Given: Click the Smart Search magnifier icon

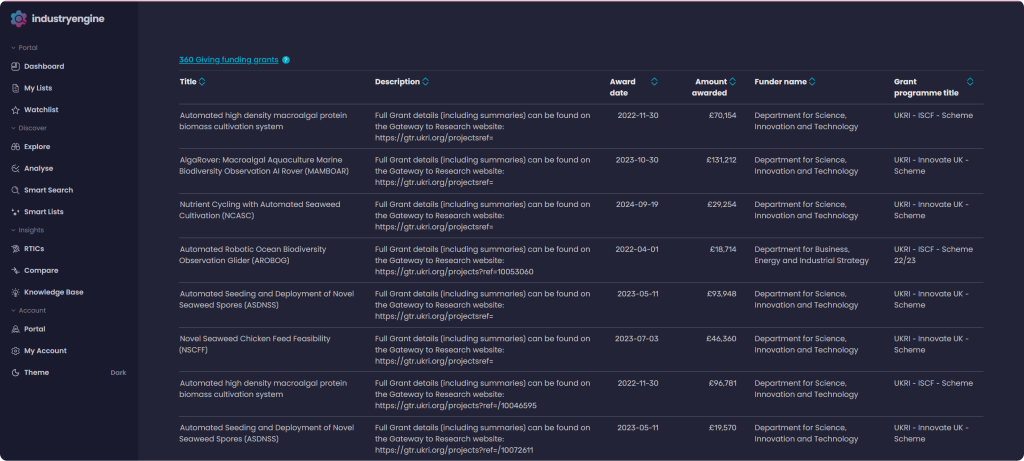Looking at the screenshot, I should 16,190.
